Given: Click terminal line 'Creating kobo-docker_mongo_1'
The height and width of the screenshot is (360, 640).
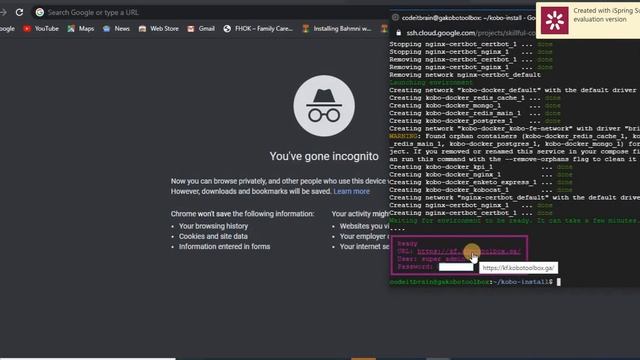Looking at the screenshot, I should [475, 106].
